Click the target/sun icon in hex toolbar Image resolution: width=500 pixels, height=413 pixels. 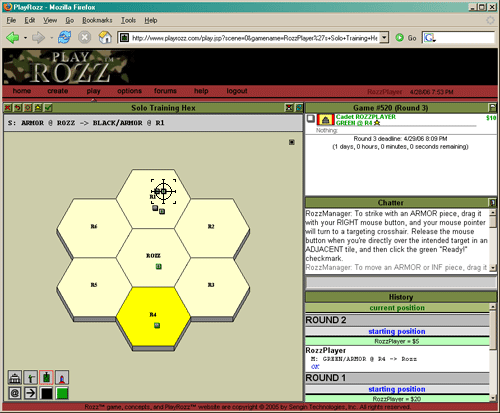28,108
